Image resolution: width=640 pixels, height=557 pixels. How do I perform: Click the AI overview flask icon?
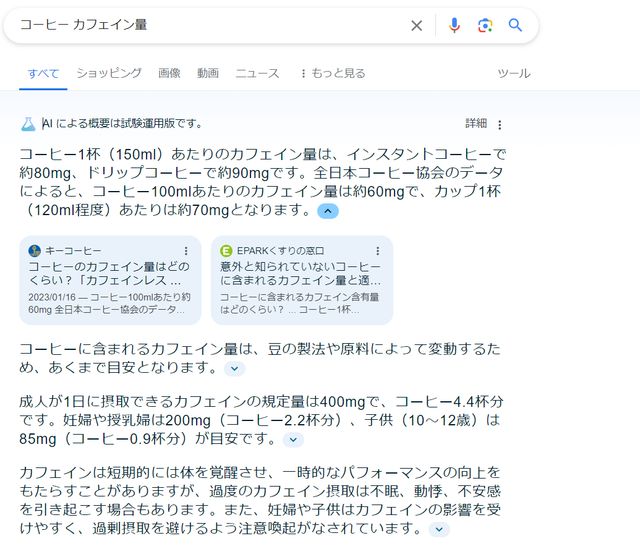click(28, 124)
